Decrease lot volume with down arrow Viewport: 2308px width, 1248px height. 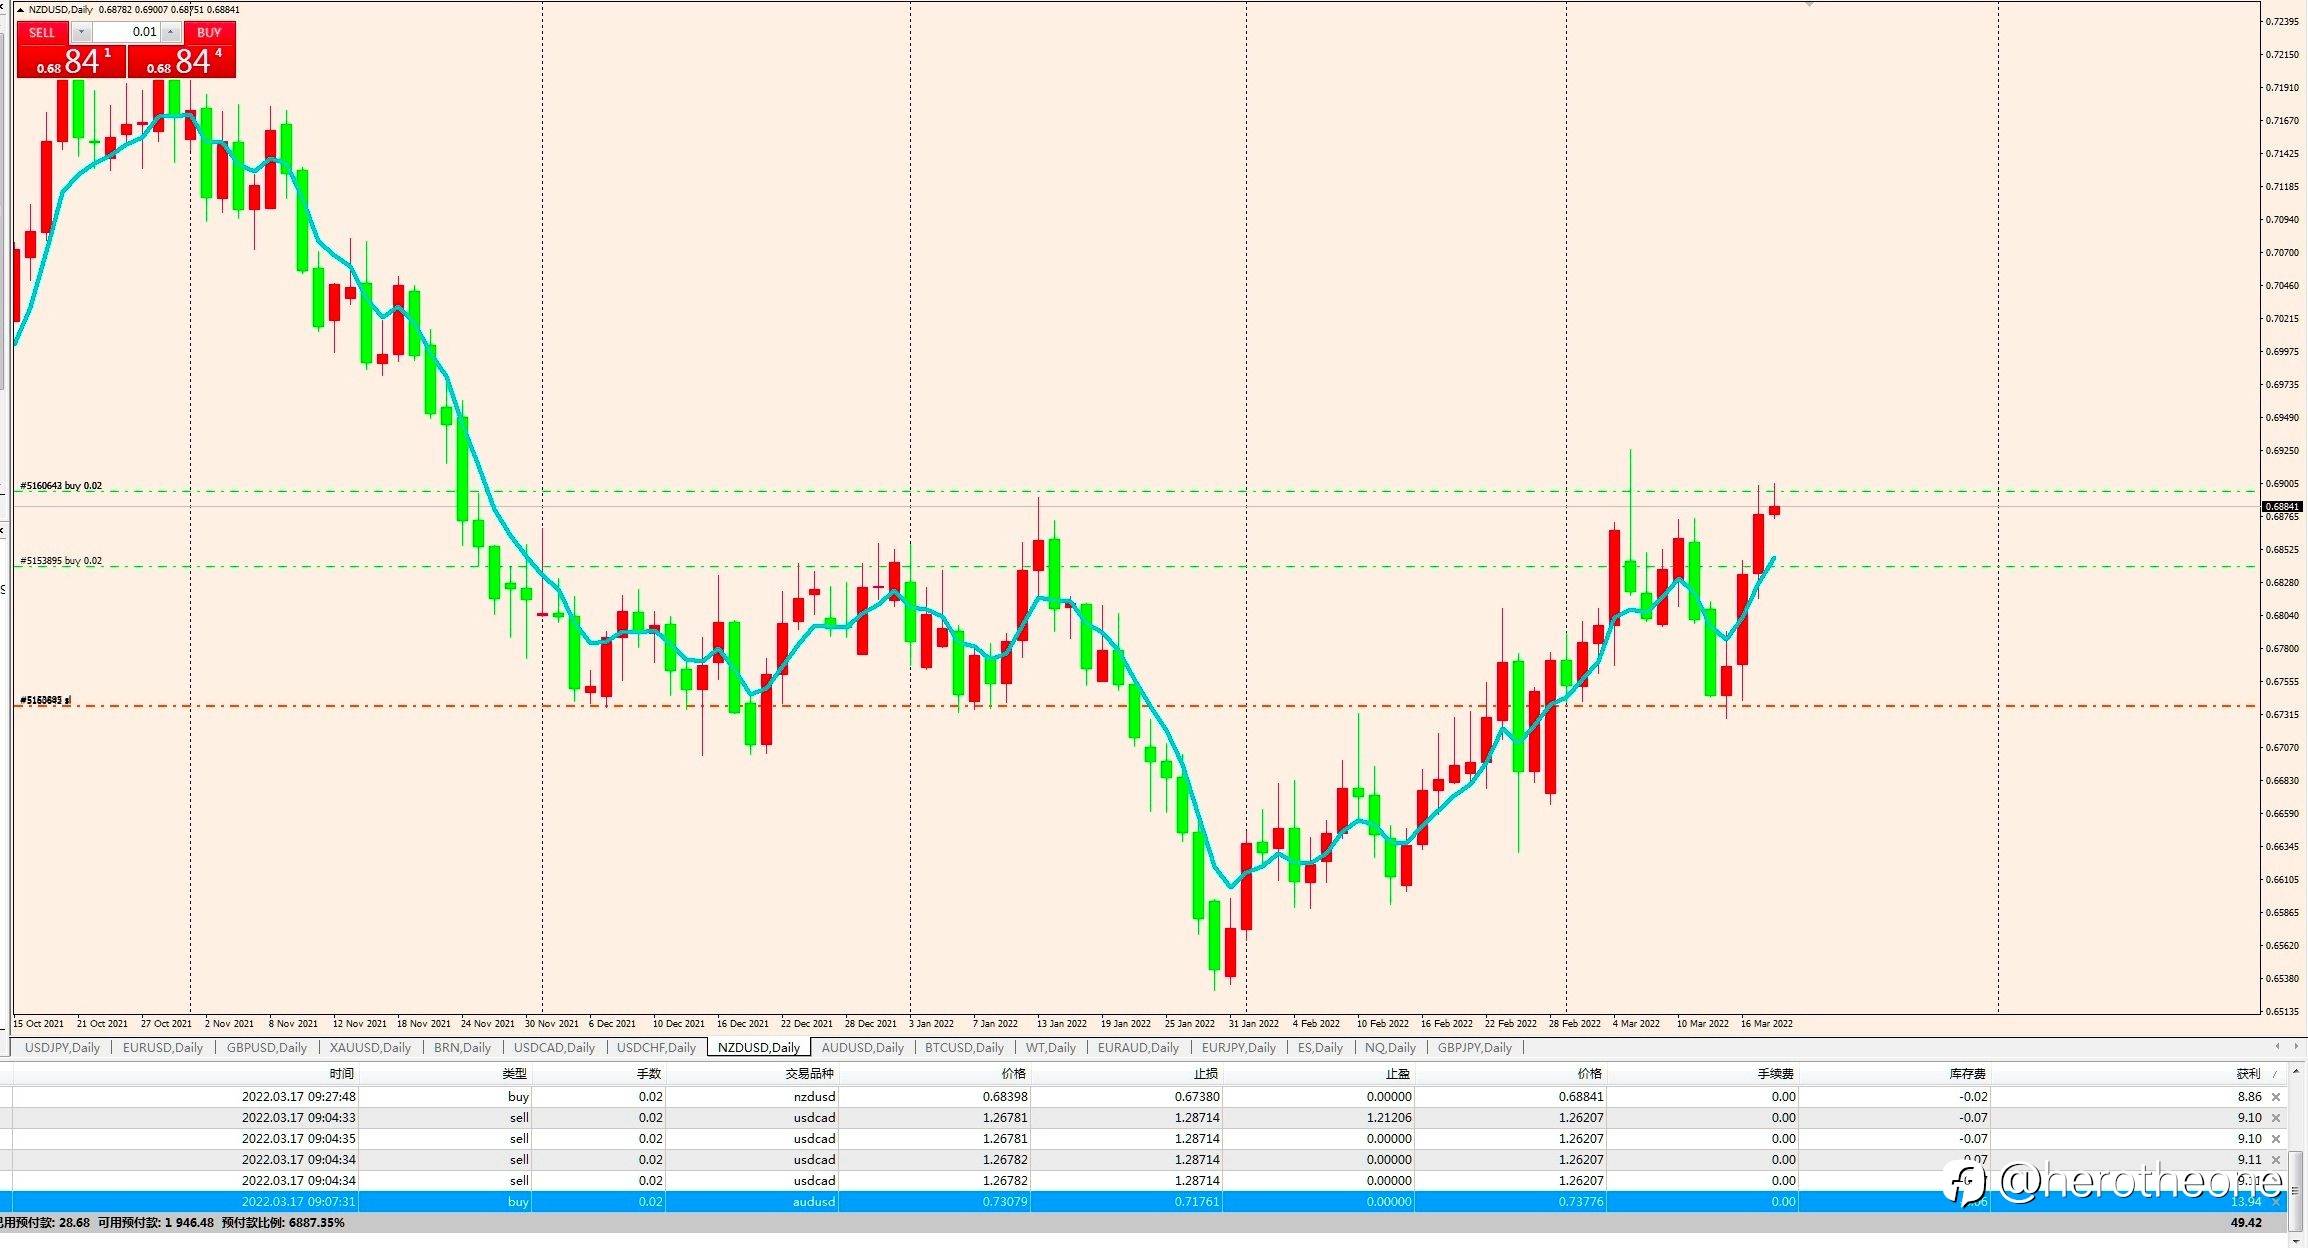coord(82,32)
